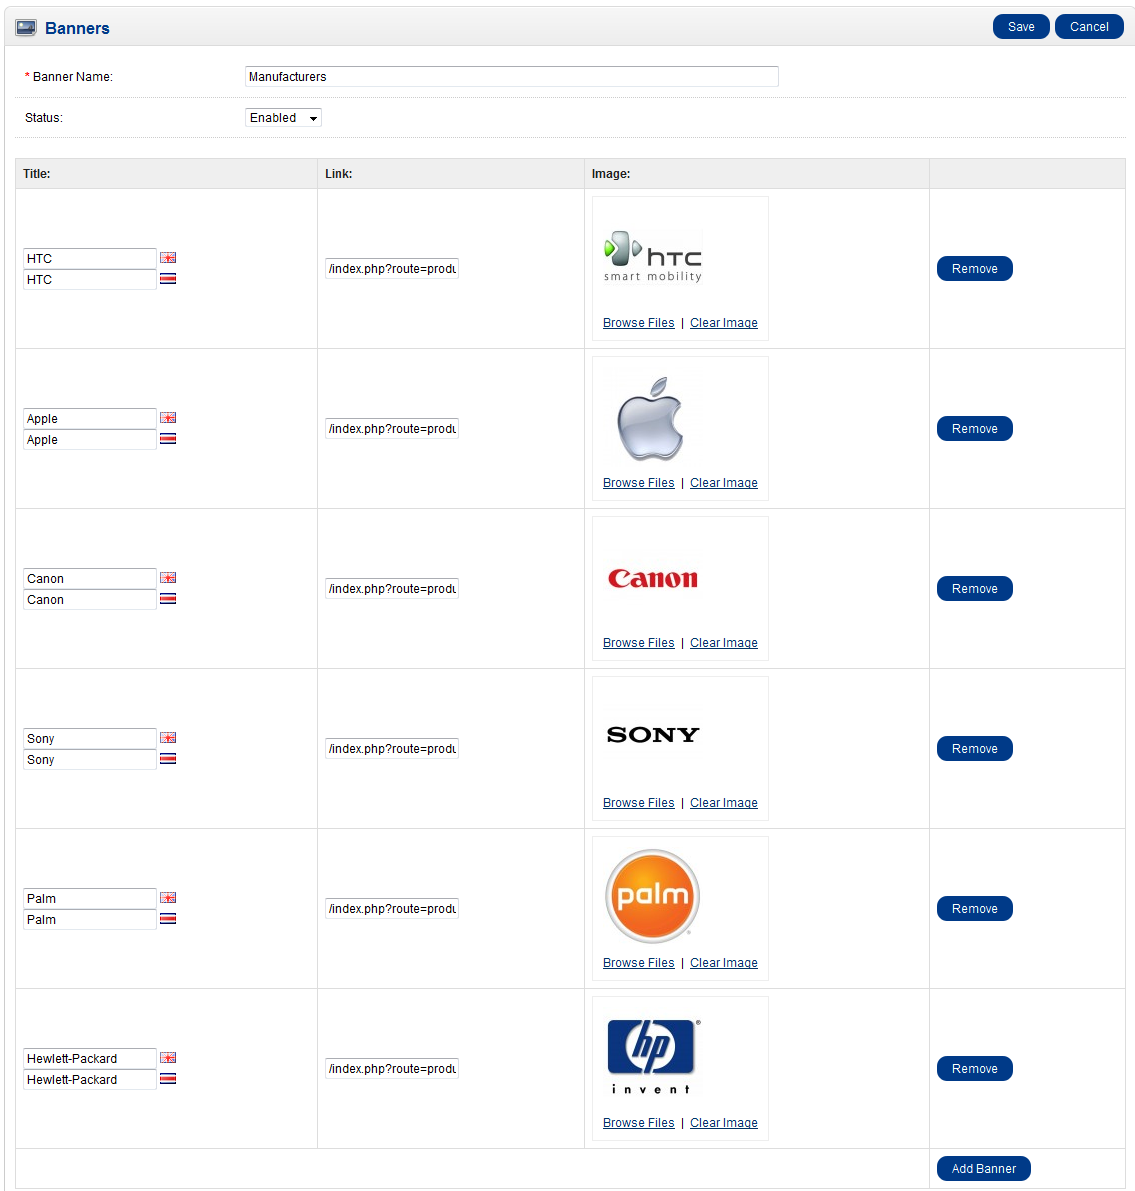Click the link field in the HTC row
Viewport: 1135px width, 1191px height.
click(x=392, y=269)
